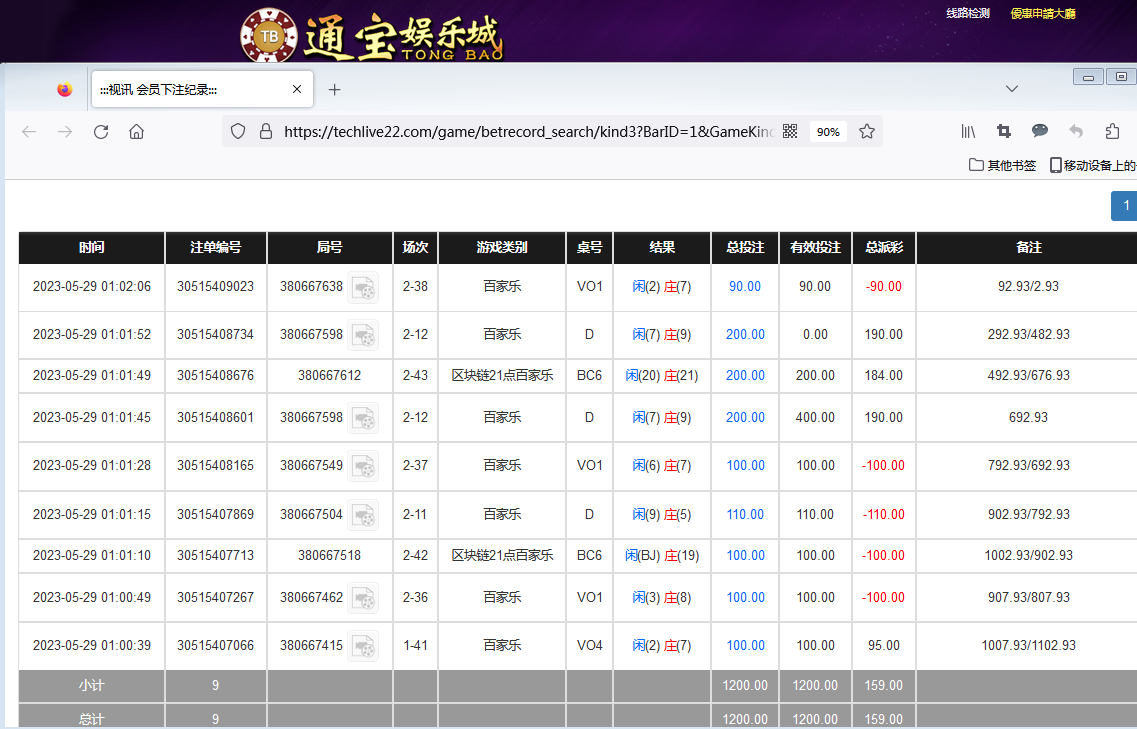1137x729 pixels.
Task: Reload the current page
Action: point(101,131)
